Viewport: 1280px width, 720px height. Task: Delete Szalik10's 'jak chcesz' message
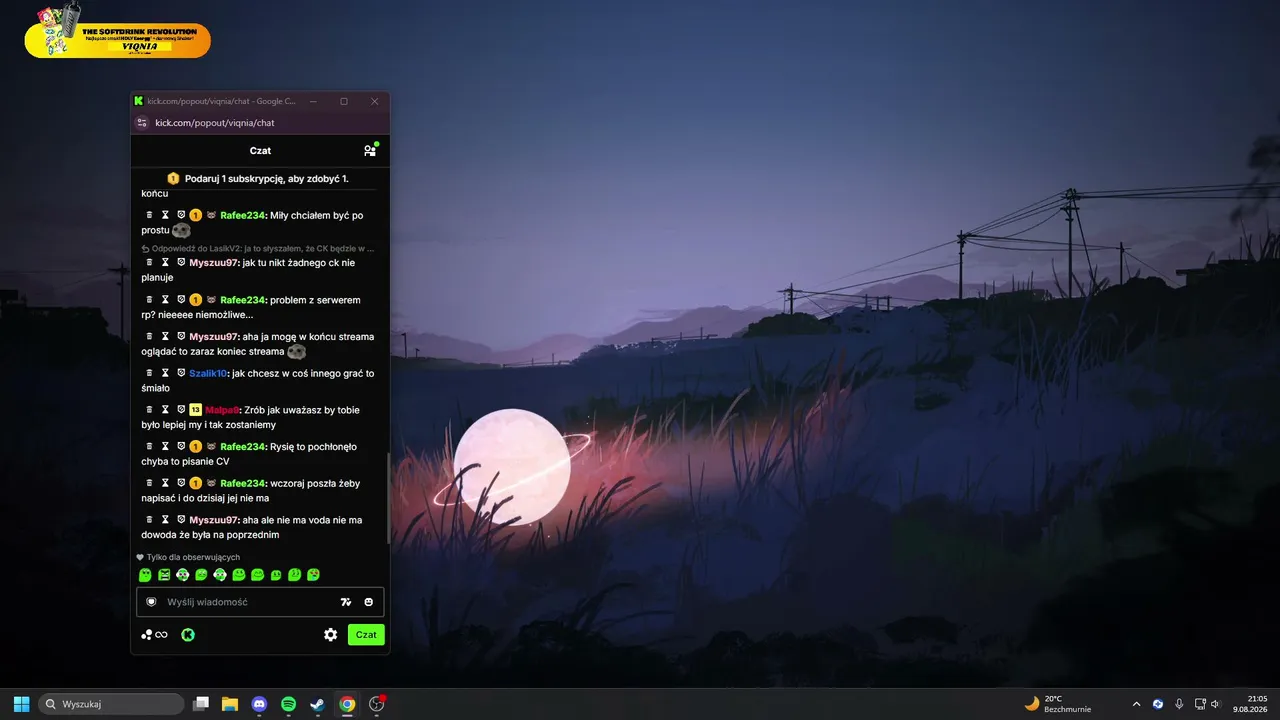pos(149,373)
